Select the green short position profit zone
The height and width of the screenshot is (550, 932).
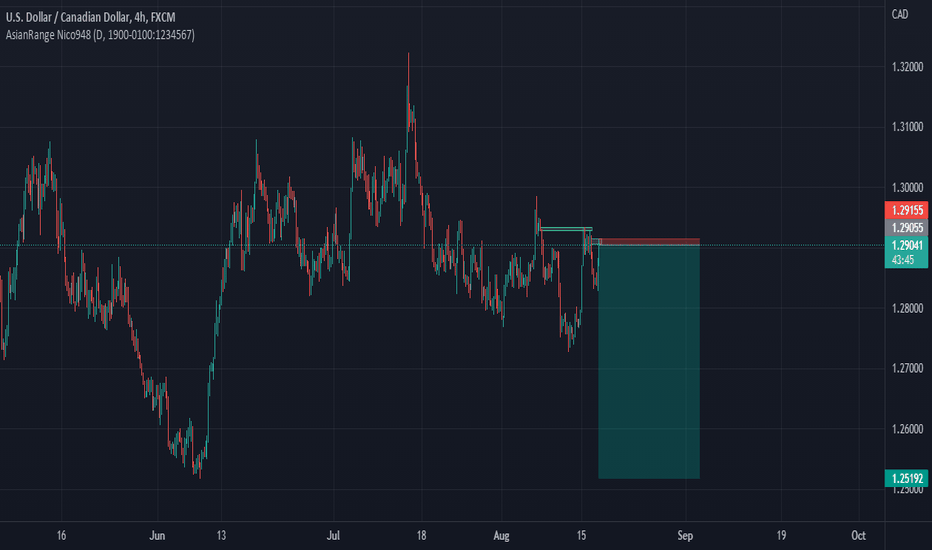point(649,362)
